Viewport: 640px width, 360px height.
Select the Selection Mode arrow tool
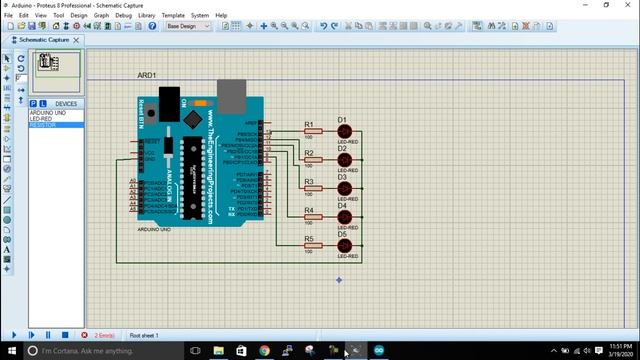point(7,58)
